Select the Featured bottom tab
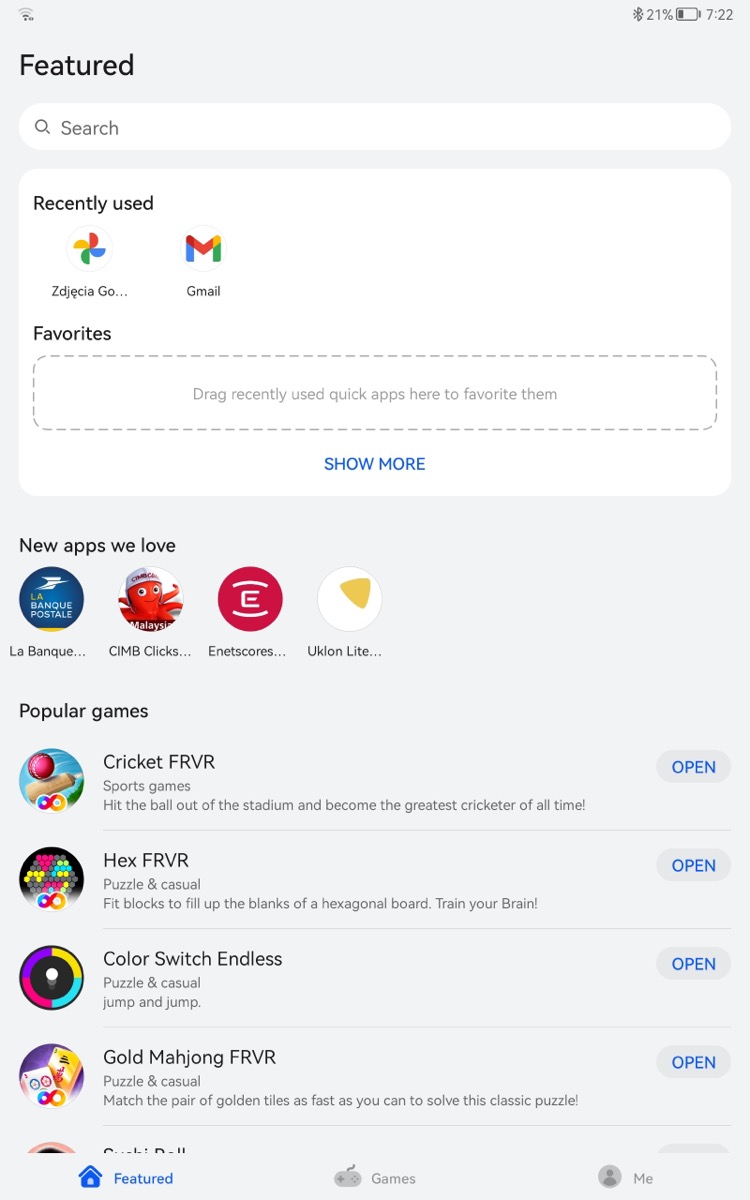Viewport: 750px width, 1200px height. pyautogui.click(x=125, y=1178)
